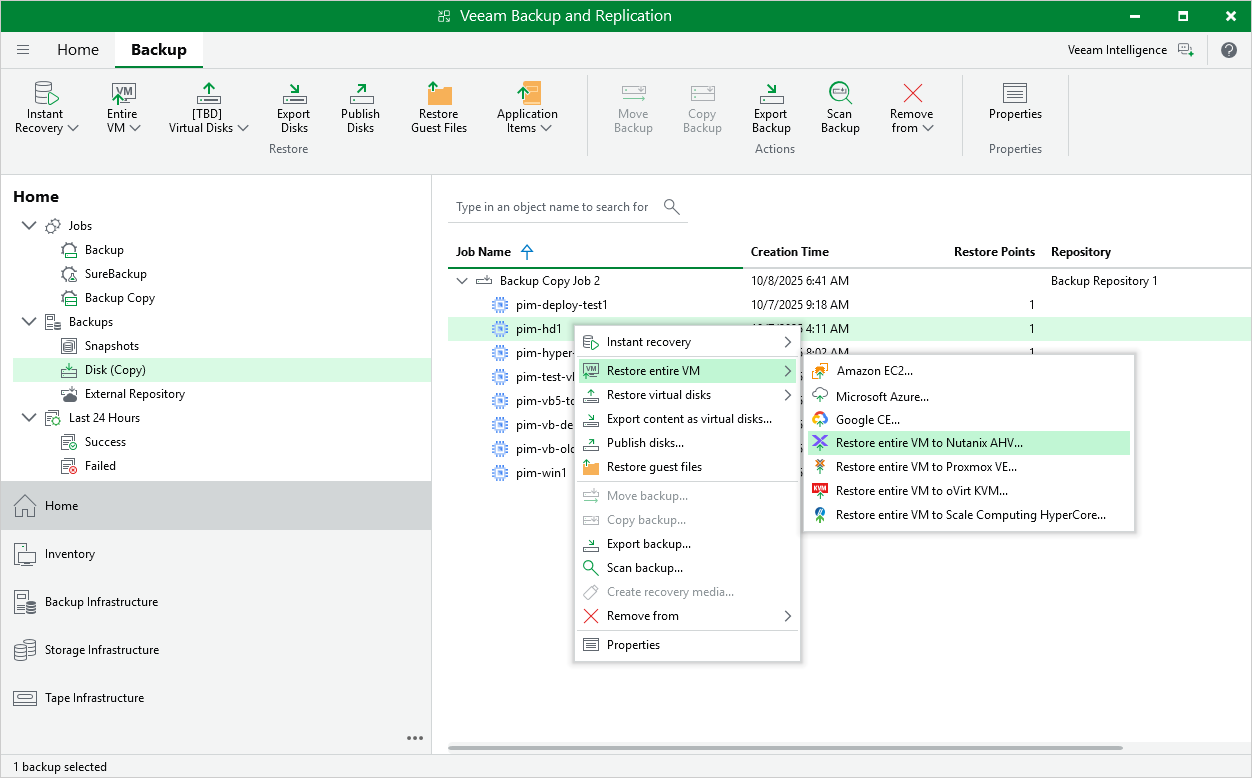Select Microsoft Azure restore option
Image resolution: width=1252 pixels, height=778 pixels.
(969, 396)
